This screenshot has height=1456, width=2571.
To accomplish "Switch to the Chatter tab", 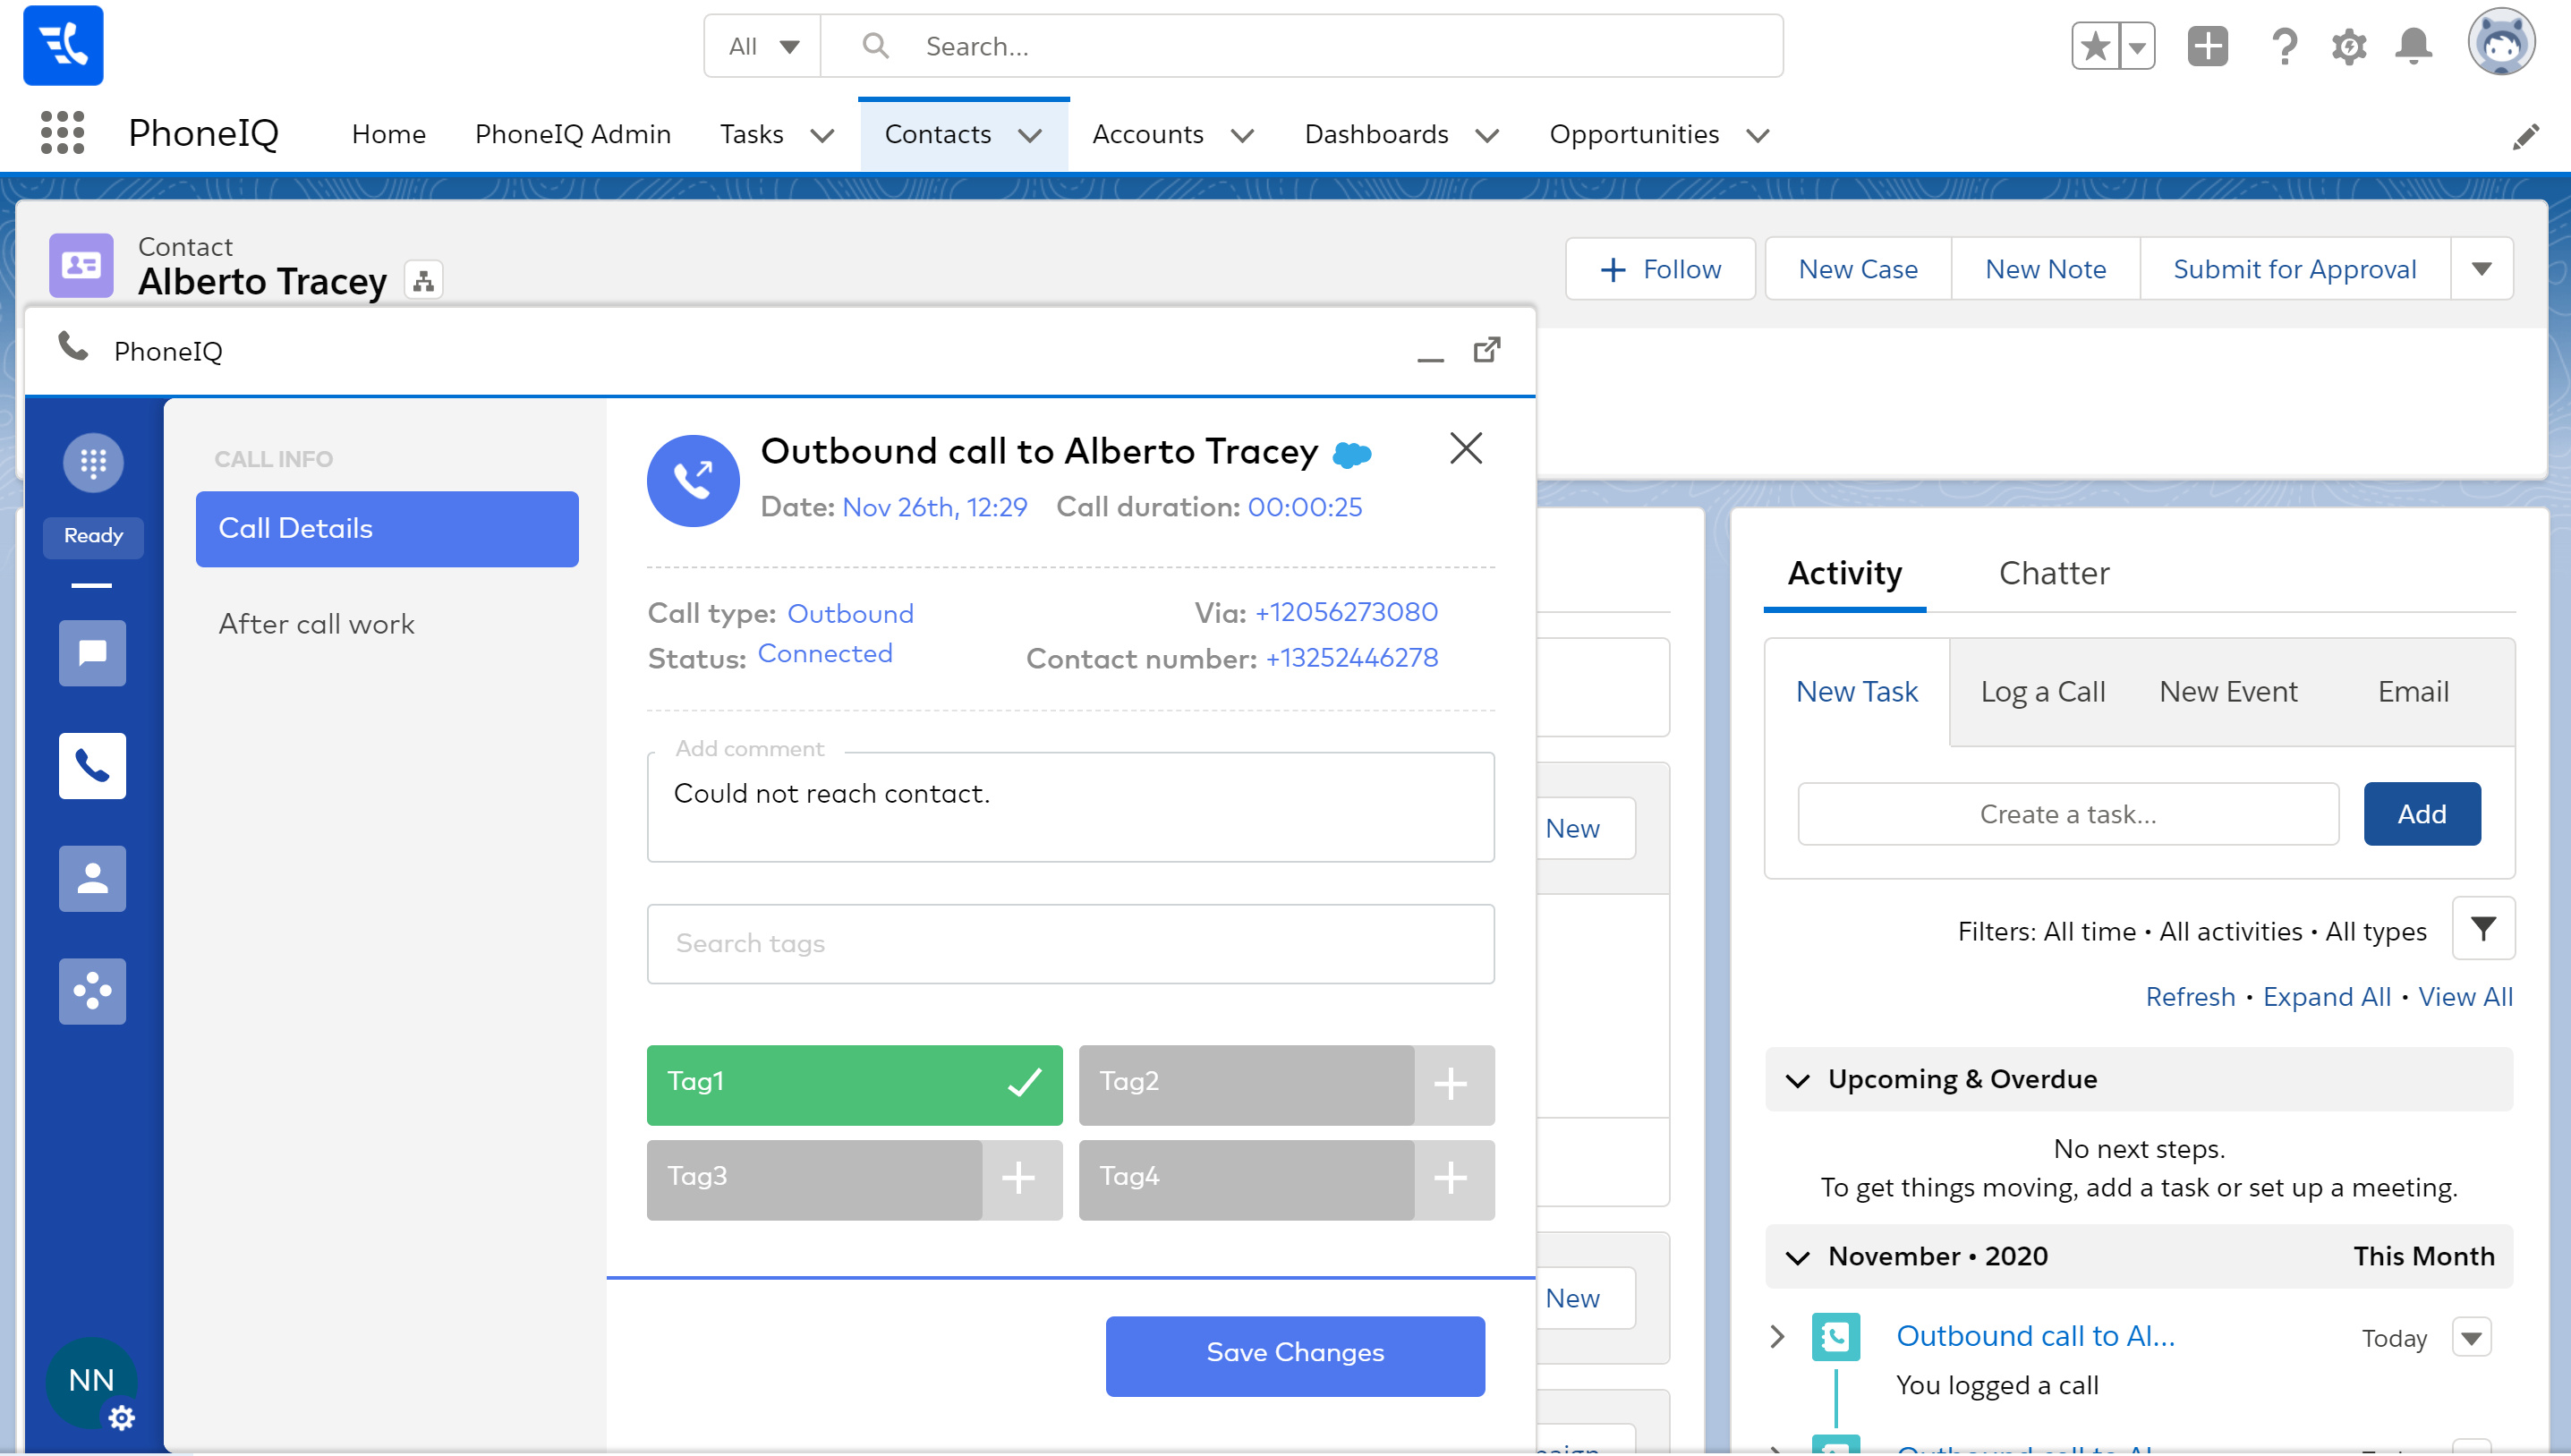I will [2053, 573].
